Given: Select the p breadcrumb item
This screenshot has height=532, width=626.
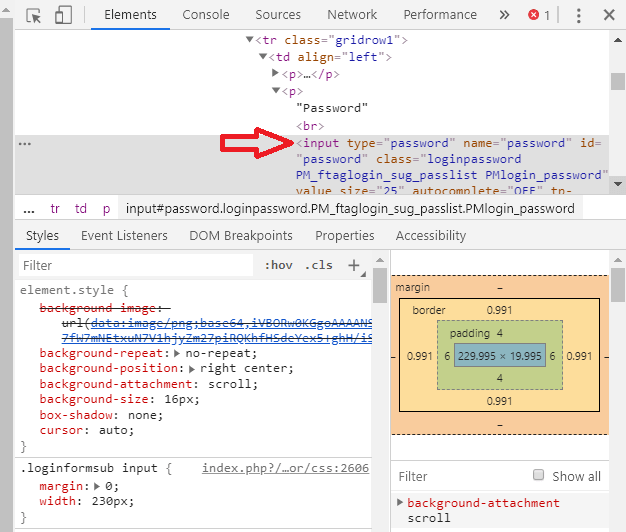Looking at the screenshot, I should pos(106,209).
